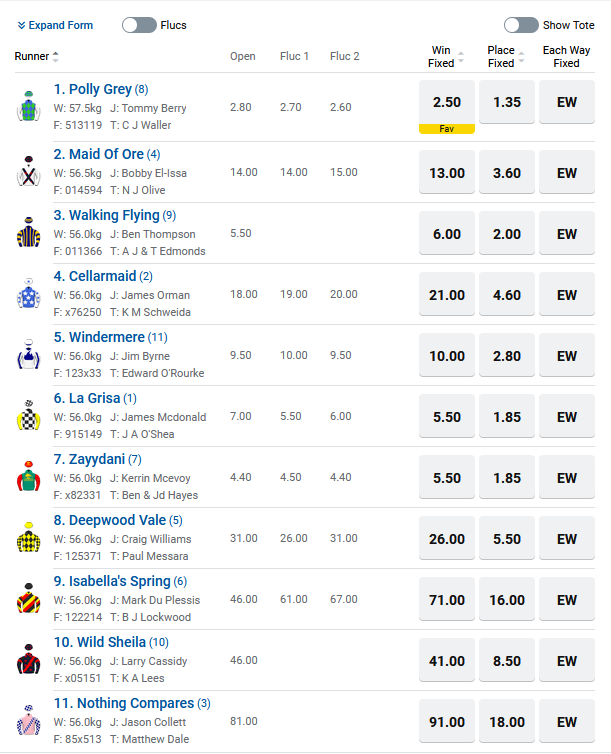Click Walking Flying's striped silks icon

pos(27,233)
